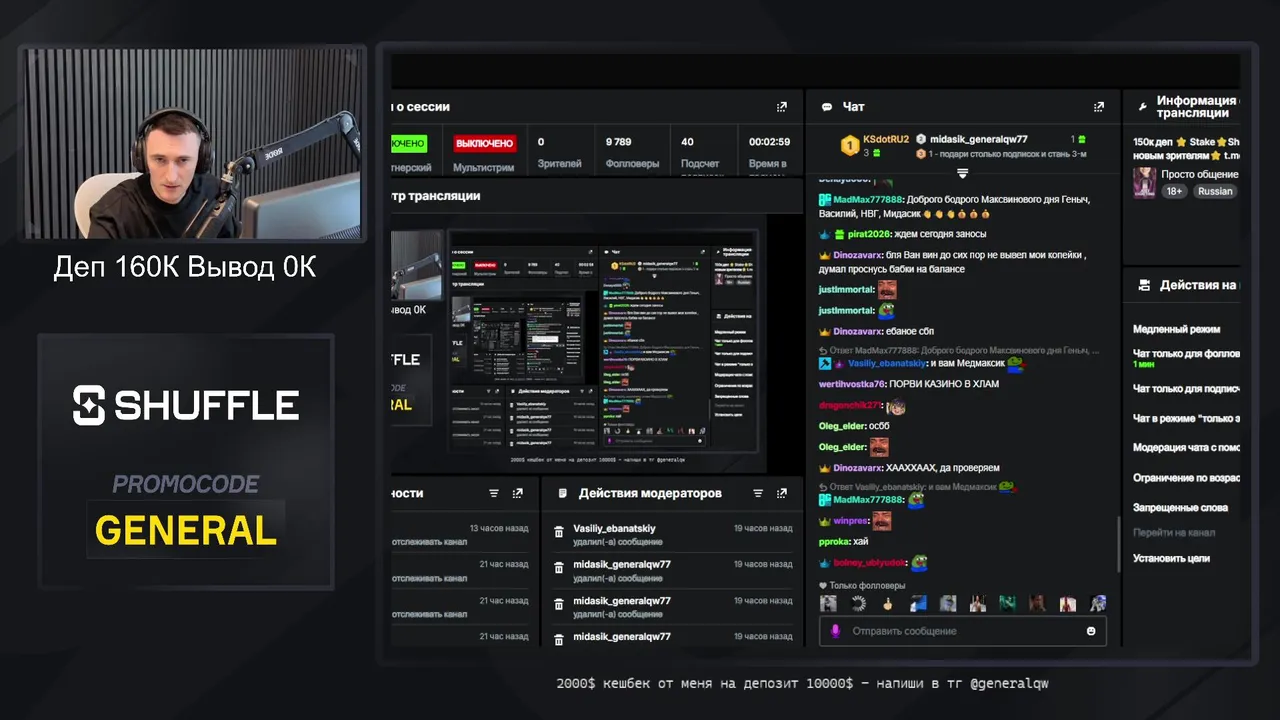
Task: Collapse the gift leaderboard chevron
Action: click(962, 173)
